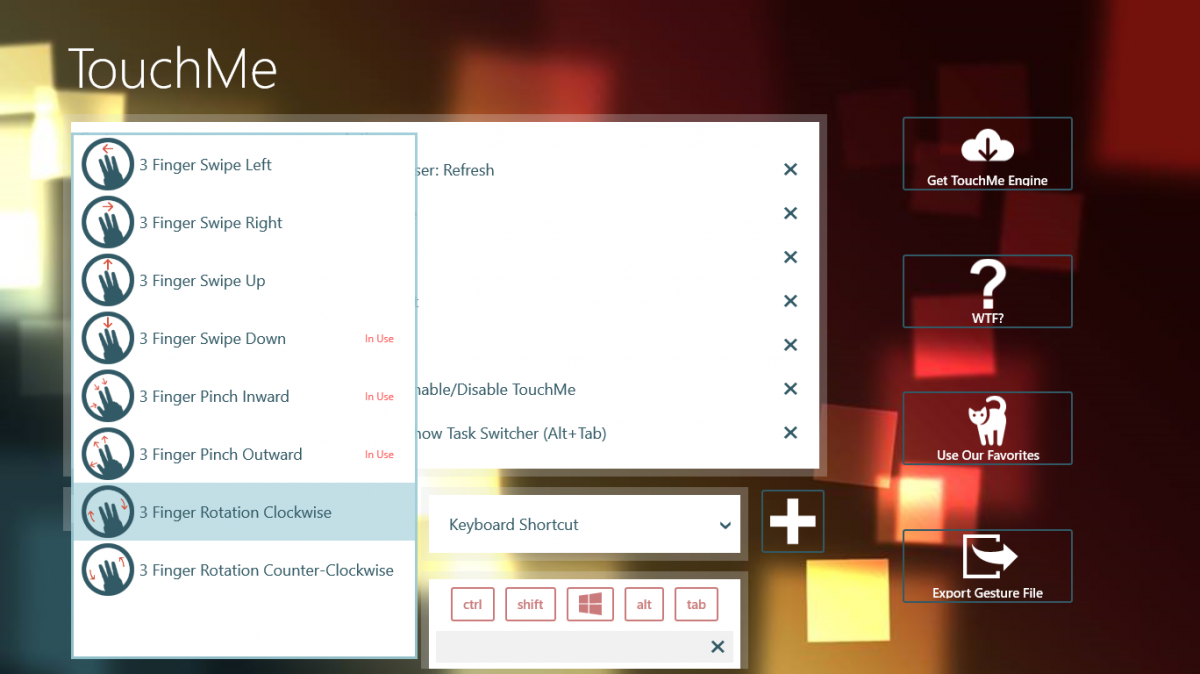Clear the shortcut key input field
Image resolution: width=1200 pixels, height=674 pixels.
click(718, 647)
